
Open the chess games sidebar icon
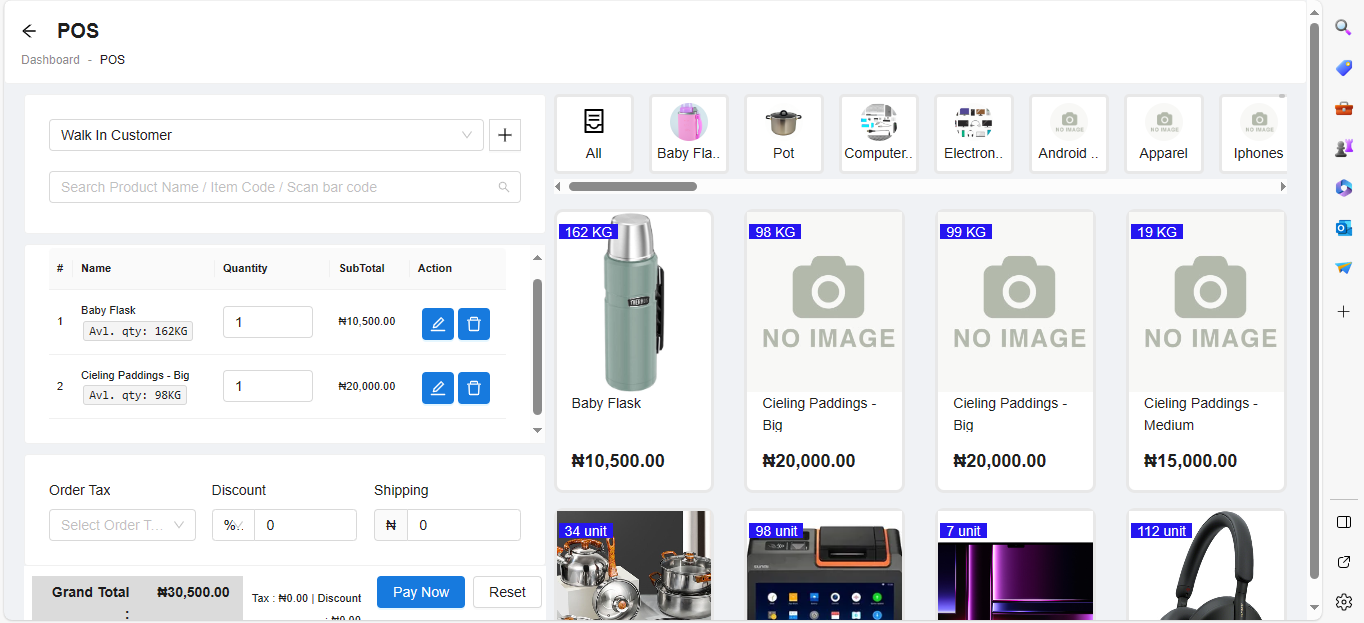pyautogui.click(x=1343, y=147)
